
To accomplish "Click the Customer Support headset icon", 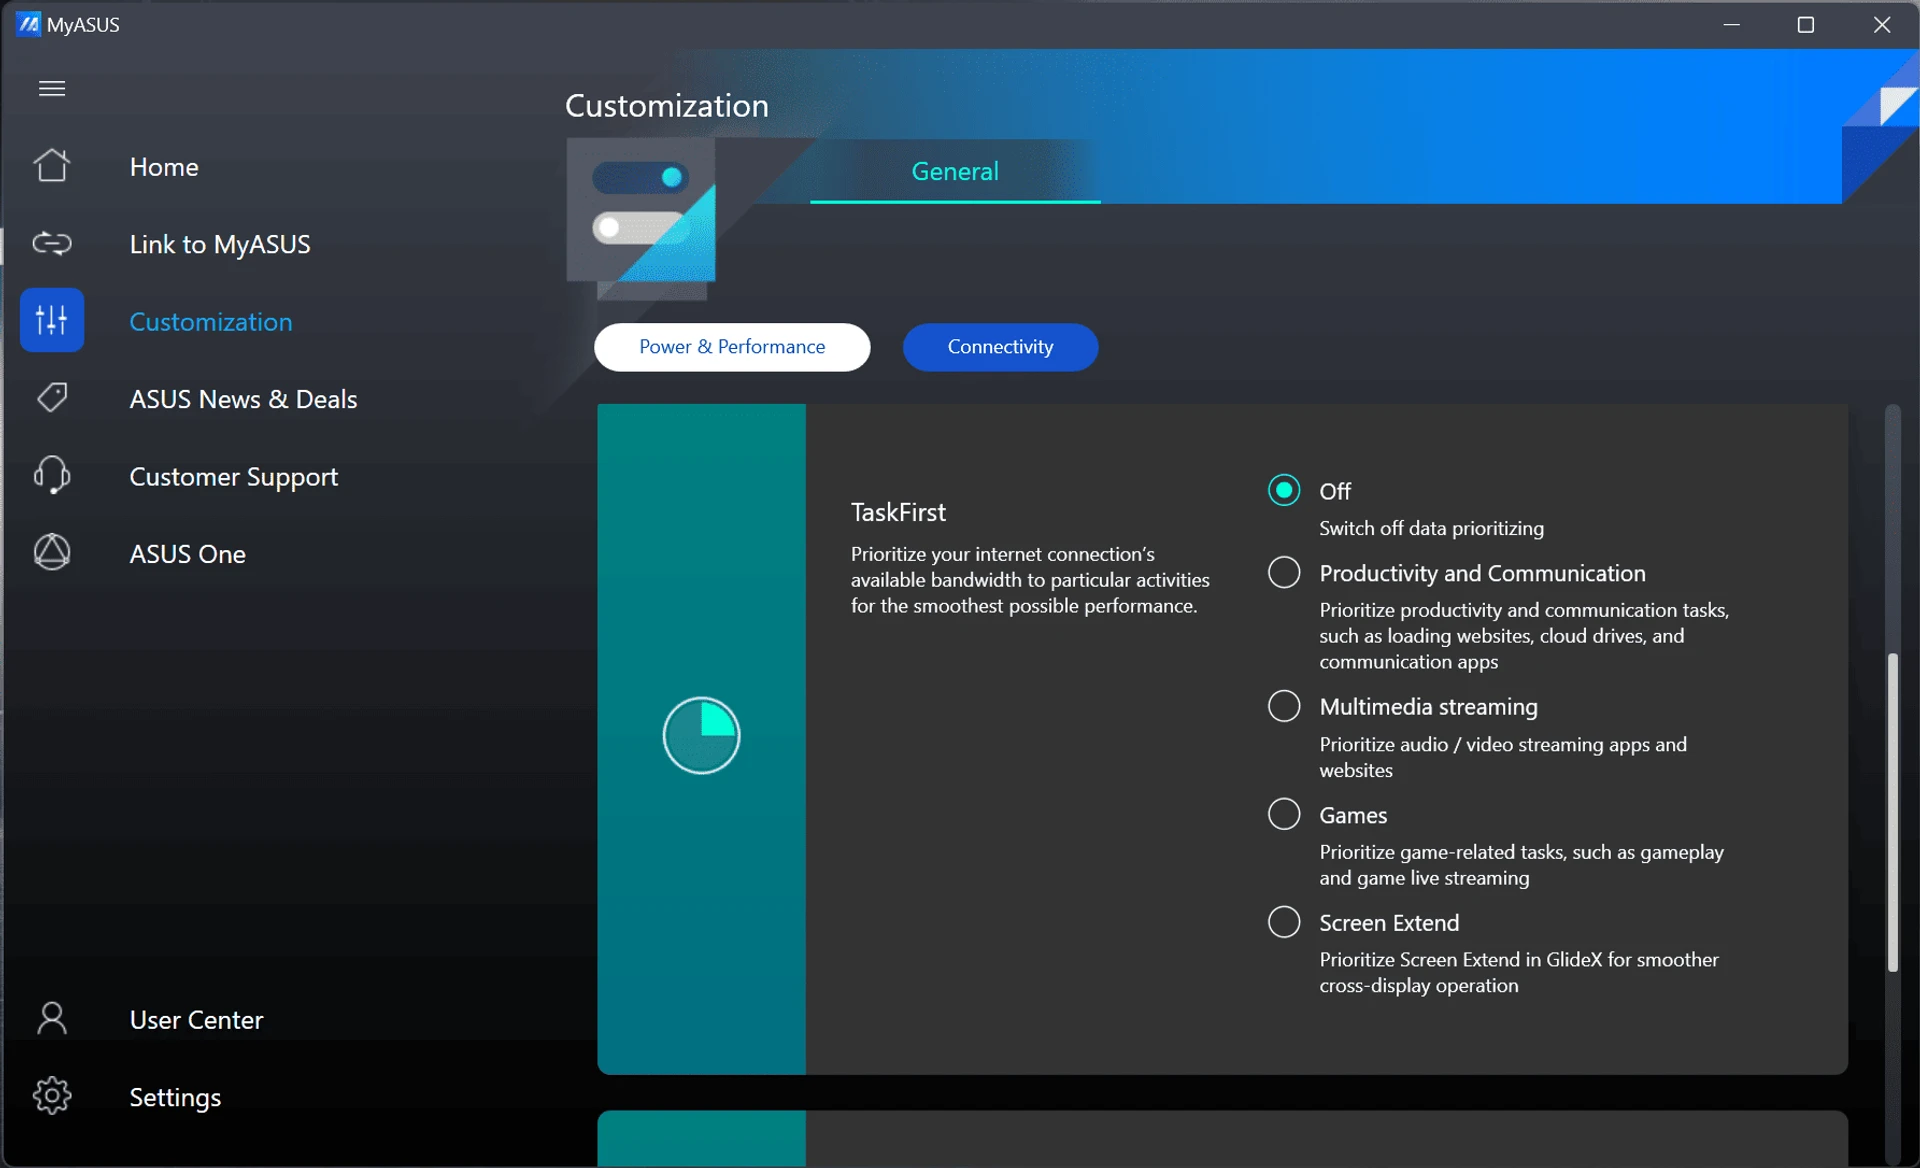I will 52,475.
